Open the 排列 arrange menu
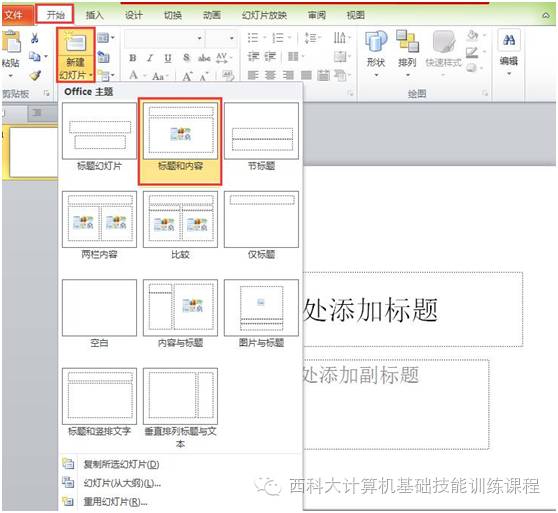The image size is (558, 513). (407, 54)
